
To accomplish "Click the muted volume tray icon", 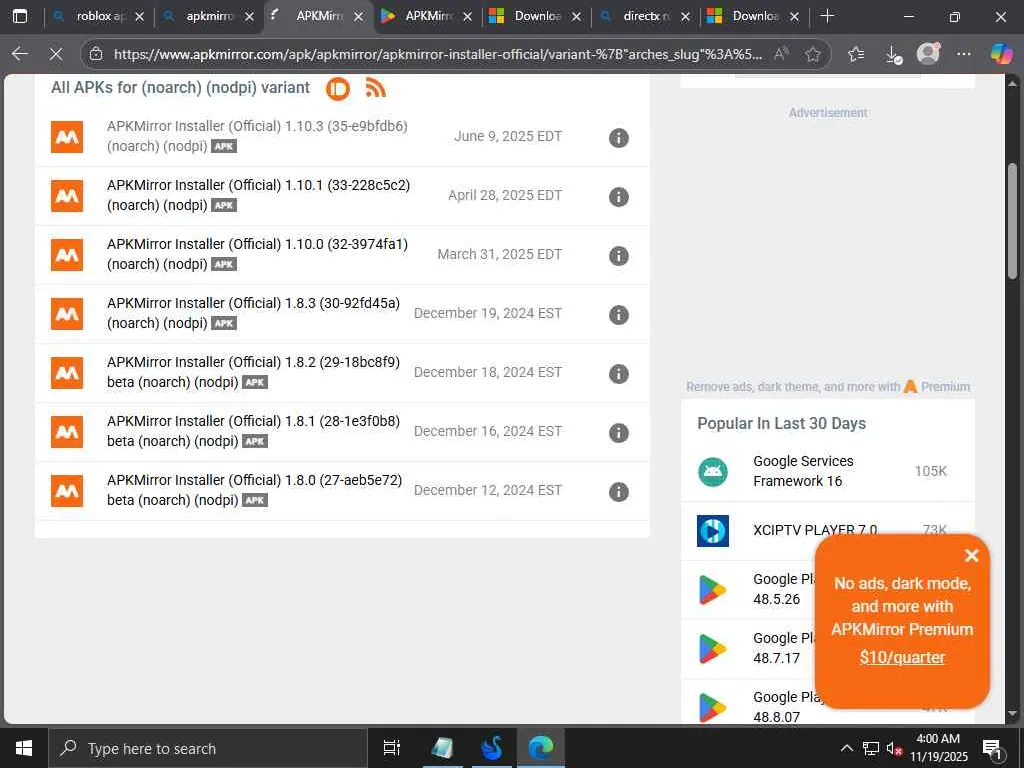I will click(x=894, y=748).
